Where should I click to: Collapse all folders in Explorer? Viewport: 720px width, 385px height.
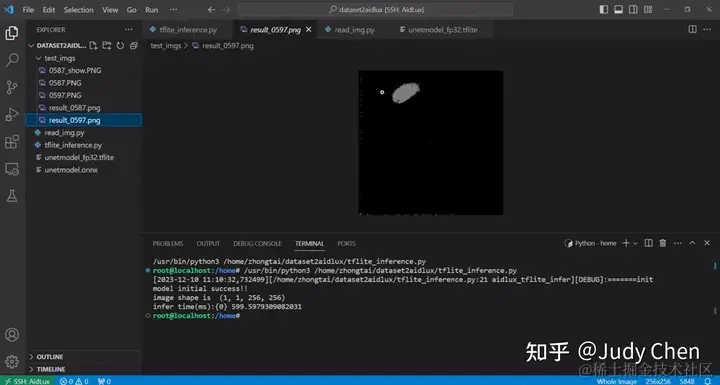tap(134, 45)
